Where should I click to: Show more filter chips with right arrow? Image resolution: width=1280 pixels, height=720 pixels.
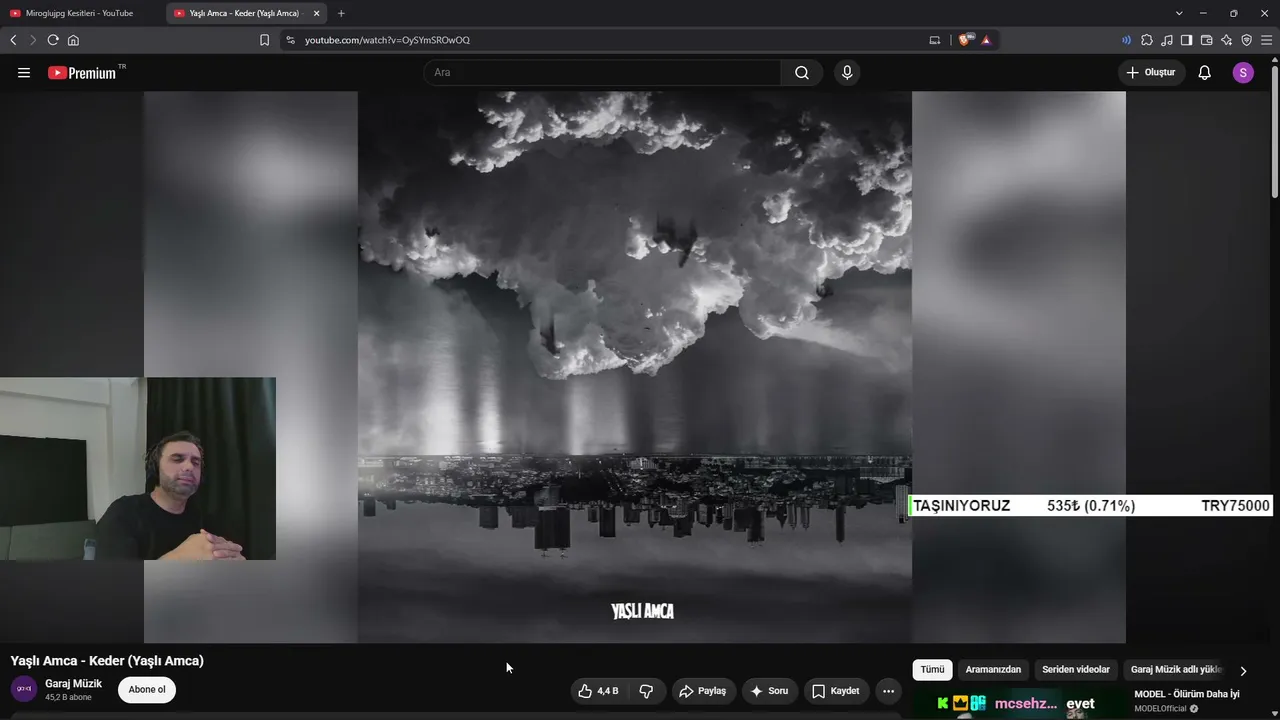(1243, 671)
